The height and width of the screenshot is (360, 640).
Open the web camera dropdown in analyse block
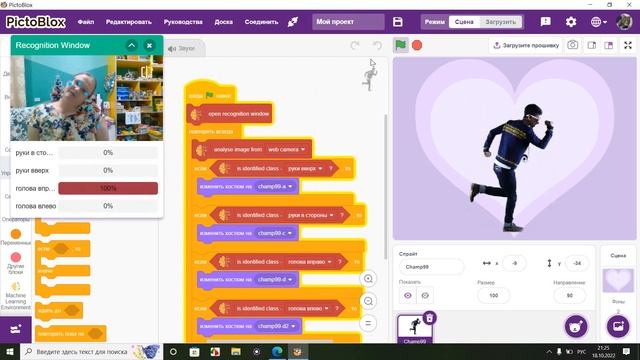click(286, 150)
